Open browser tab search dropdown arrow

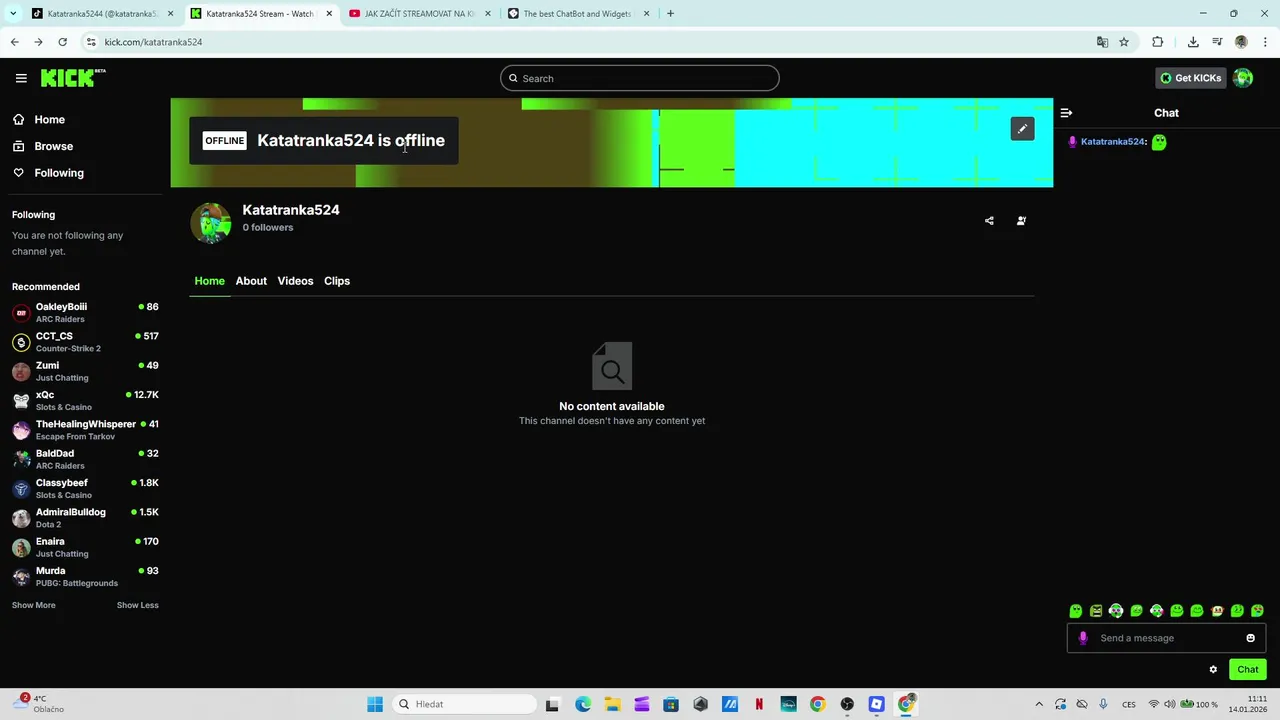pyautogui.click(x=14, y=14)
